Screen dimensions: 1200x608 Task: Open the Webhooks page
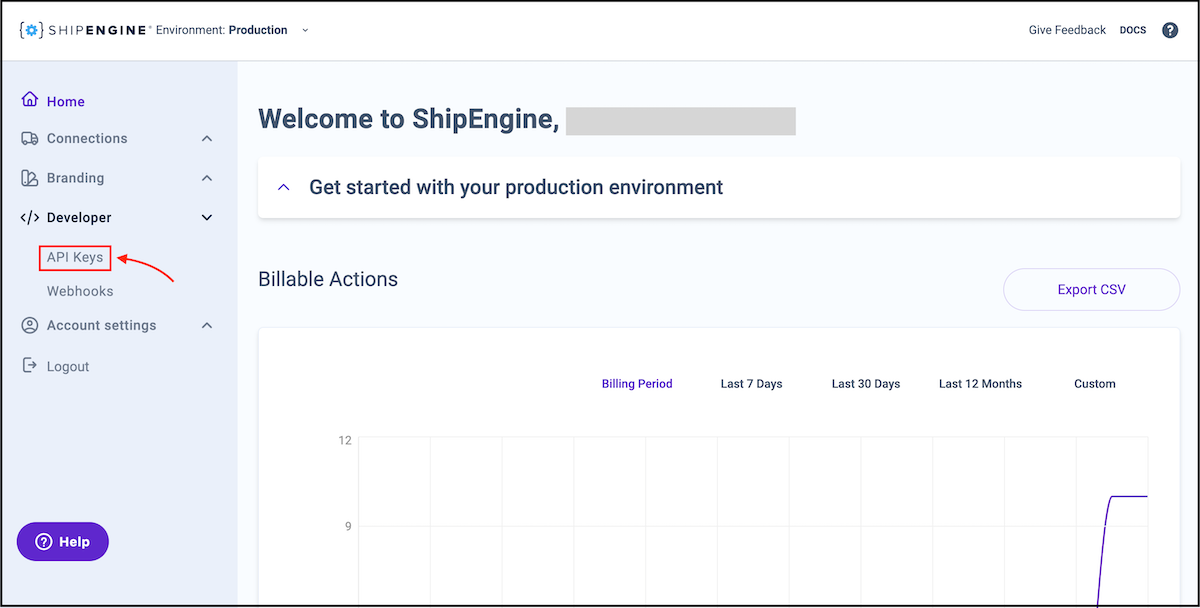point(80,291)
